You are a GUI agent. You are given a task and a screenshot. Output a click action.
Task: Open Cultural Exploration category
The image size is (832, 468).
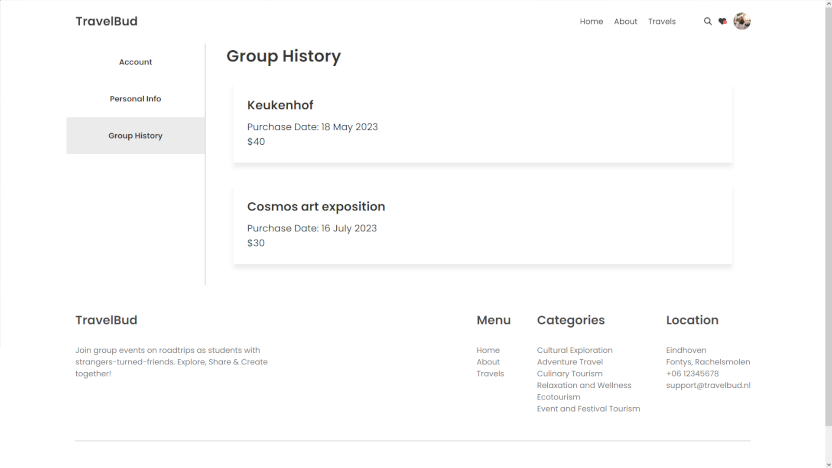click(x=574, y=350)
